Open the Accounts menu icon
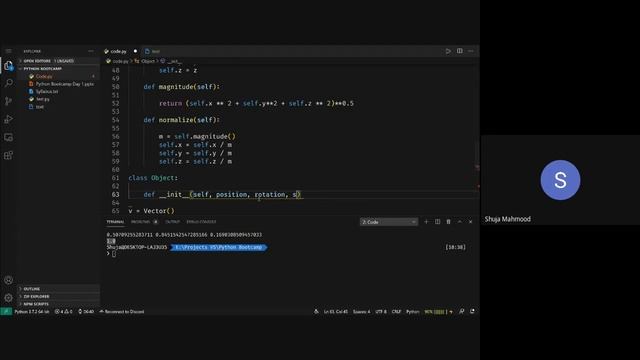 click(x=9, y=280)
